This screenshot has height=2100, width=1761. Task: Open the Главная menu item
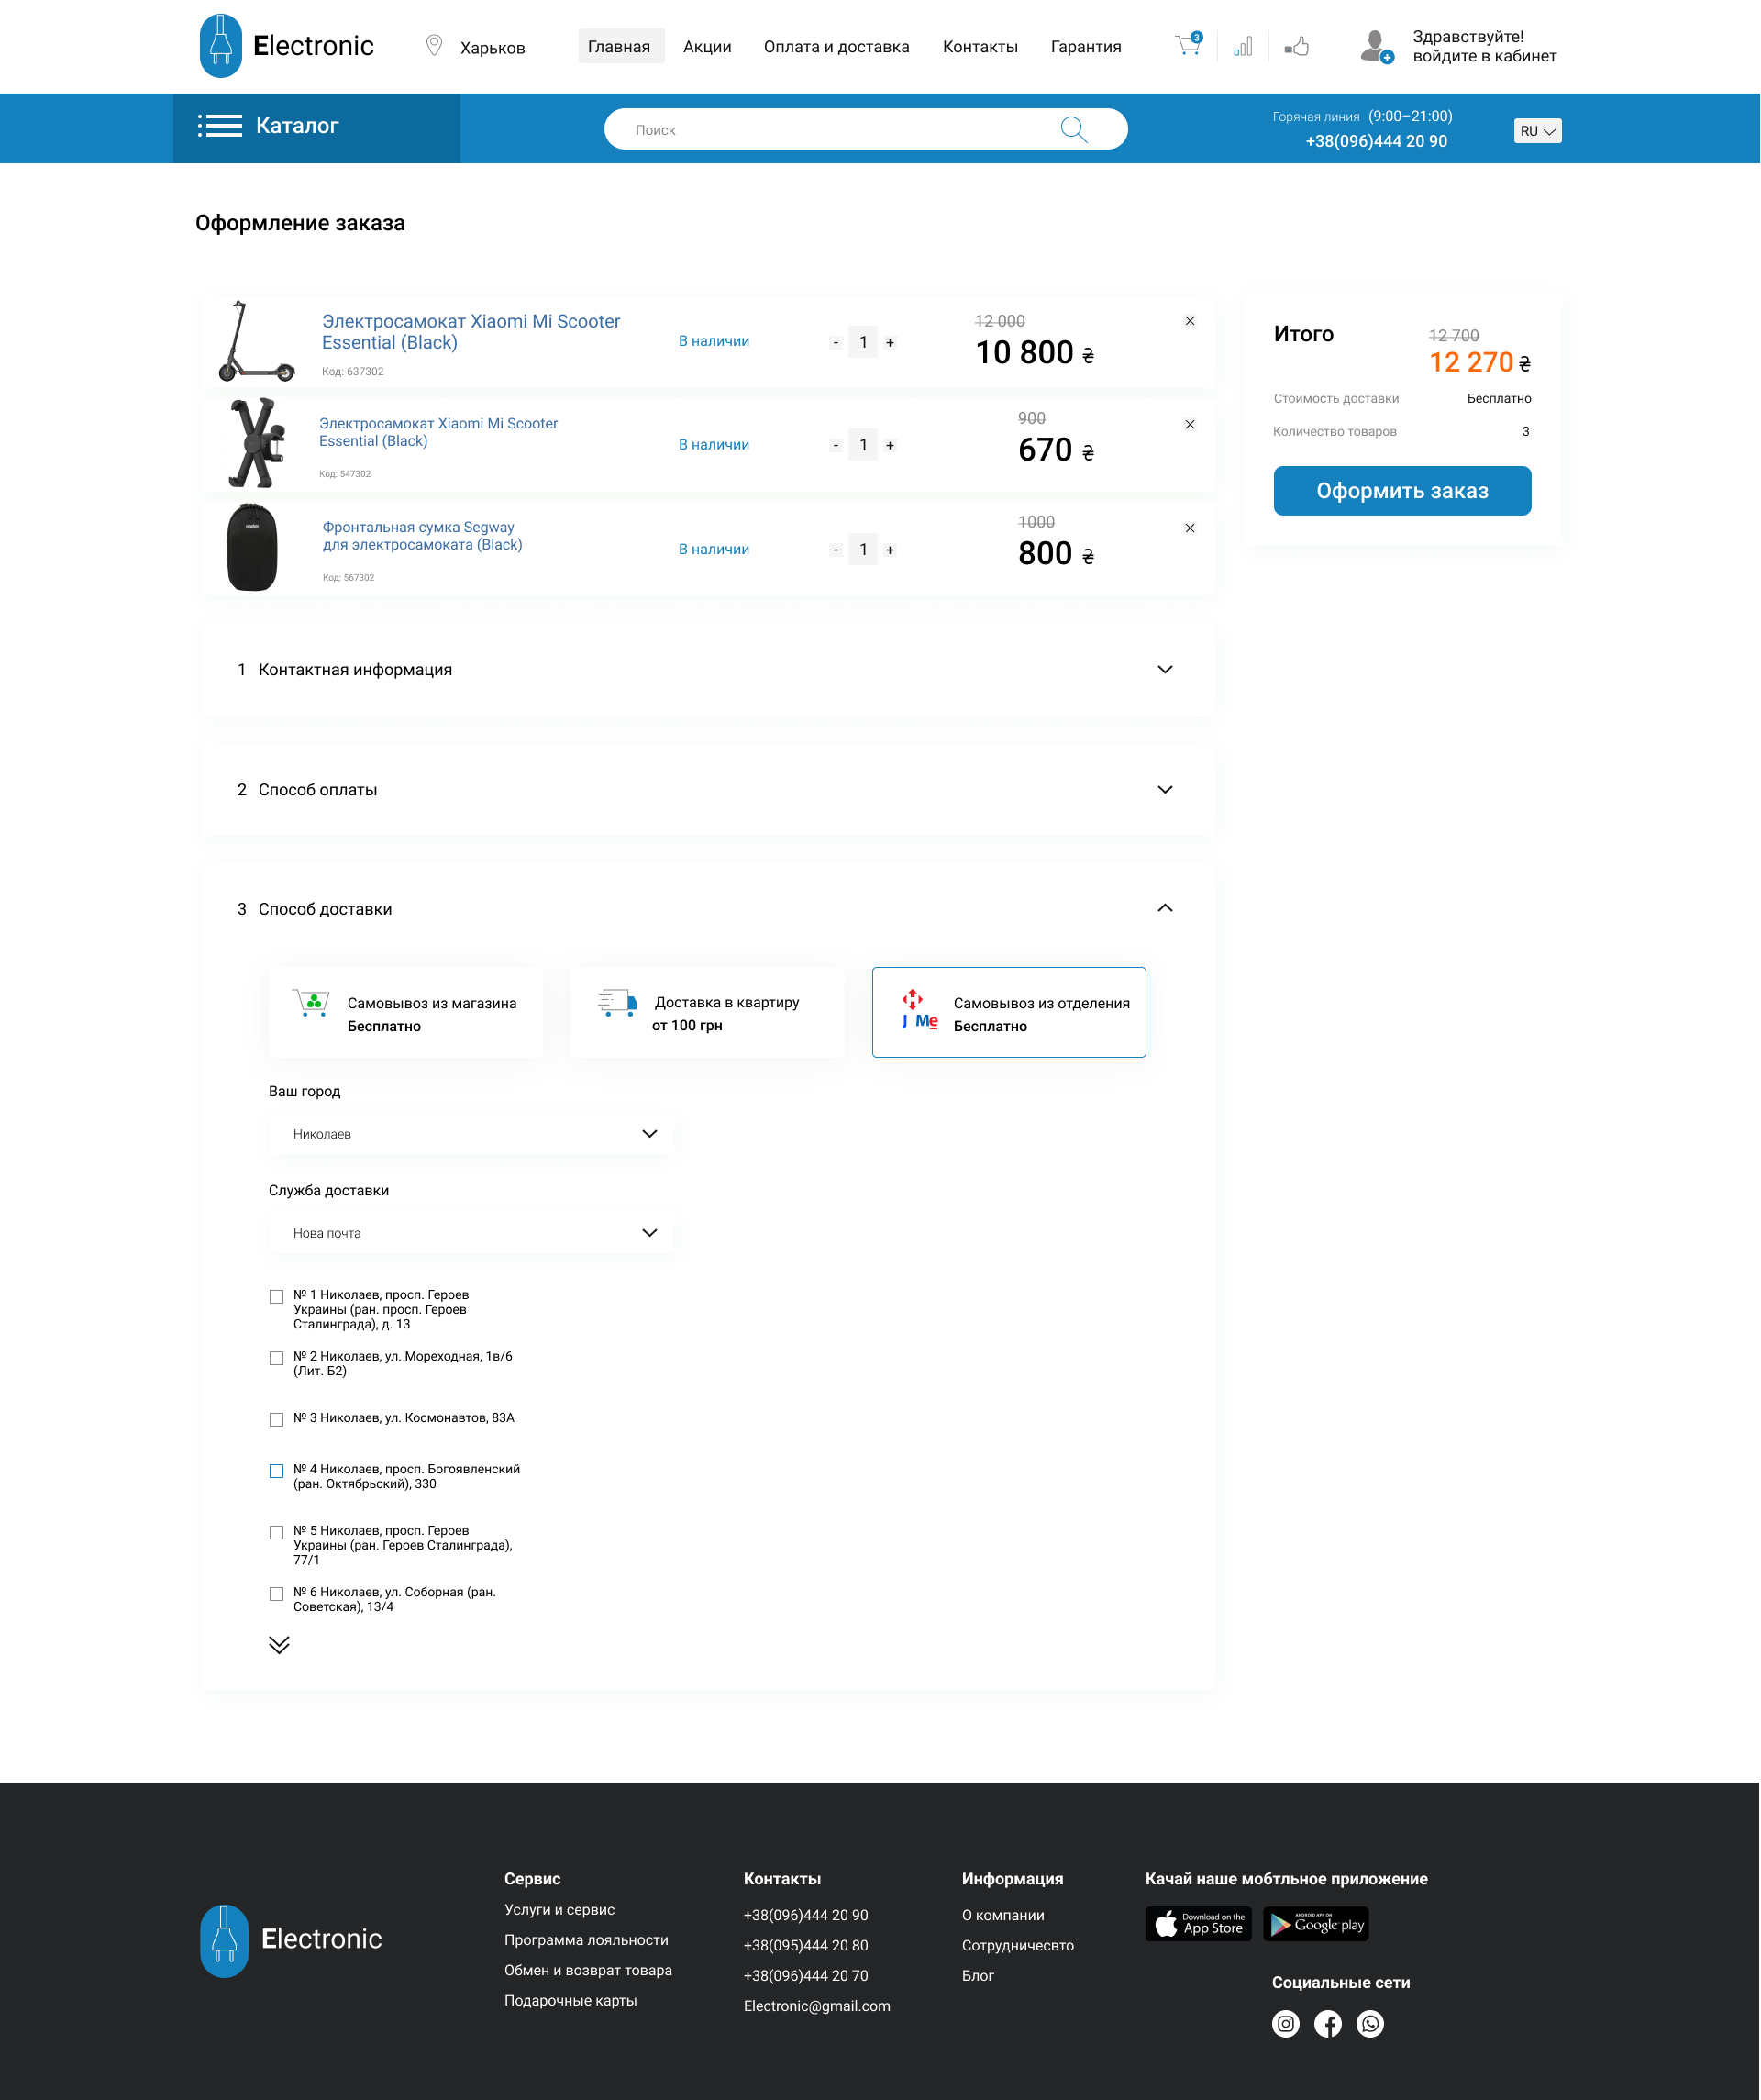(620, 46)
